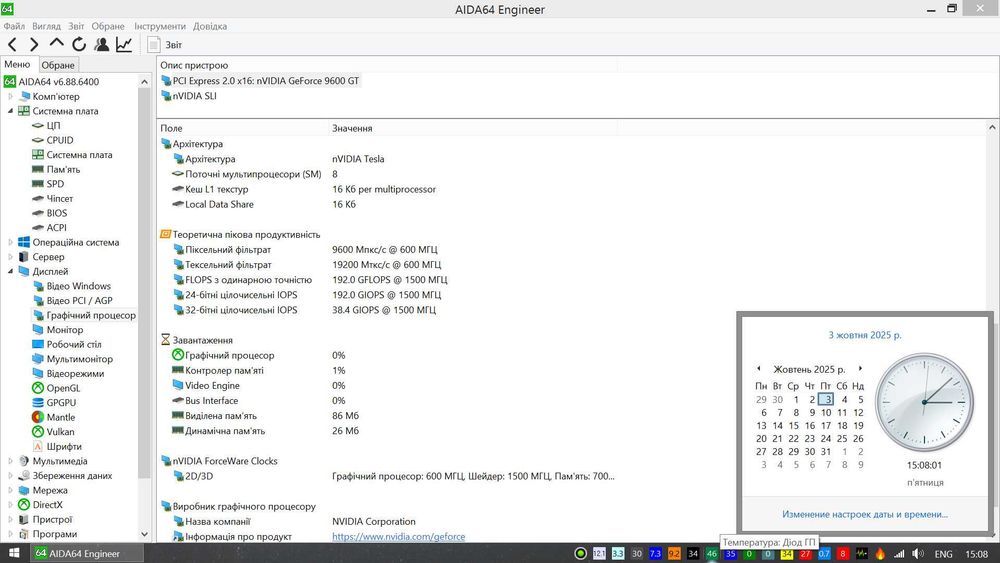Click the network signal tray icon
Image resolution: width=1000 pixels, height=563 pixels.
tap(899, 553)
